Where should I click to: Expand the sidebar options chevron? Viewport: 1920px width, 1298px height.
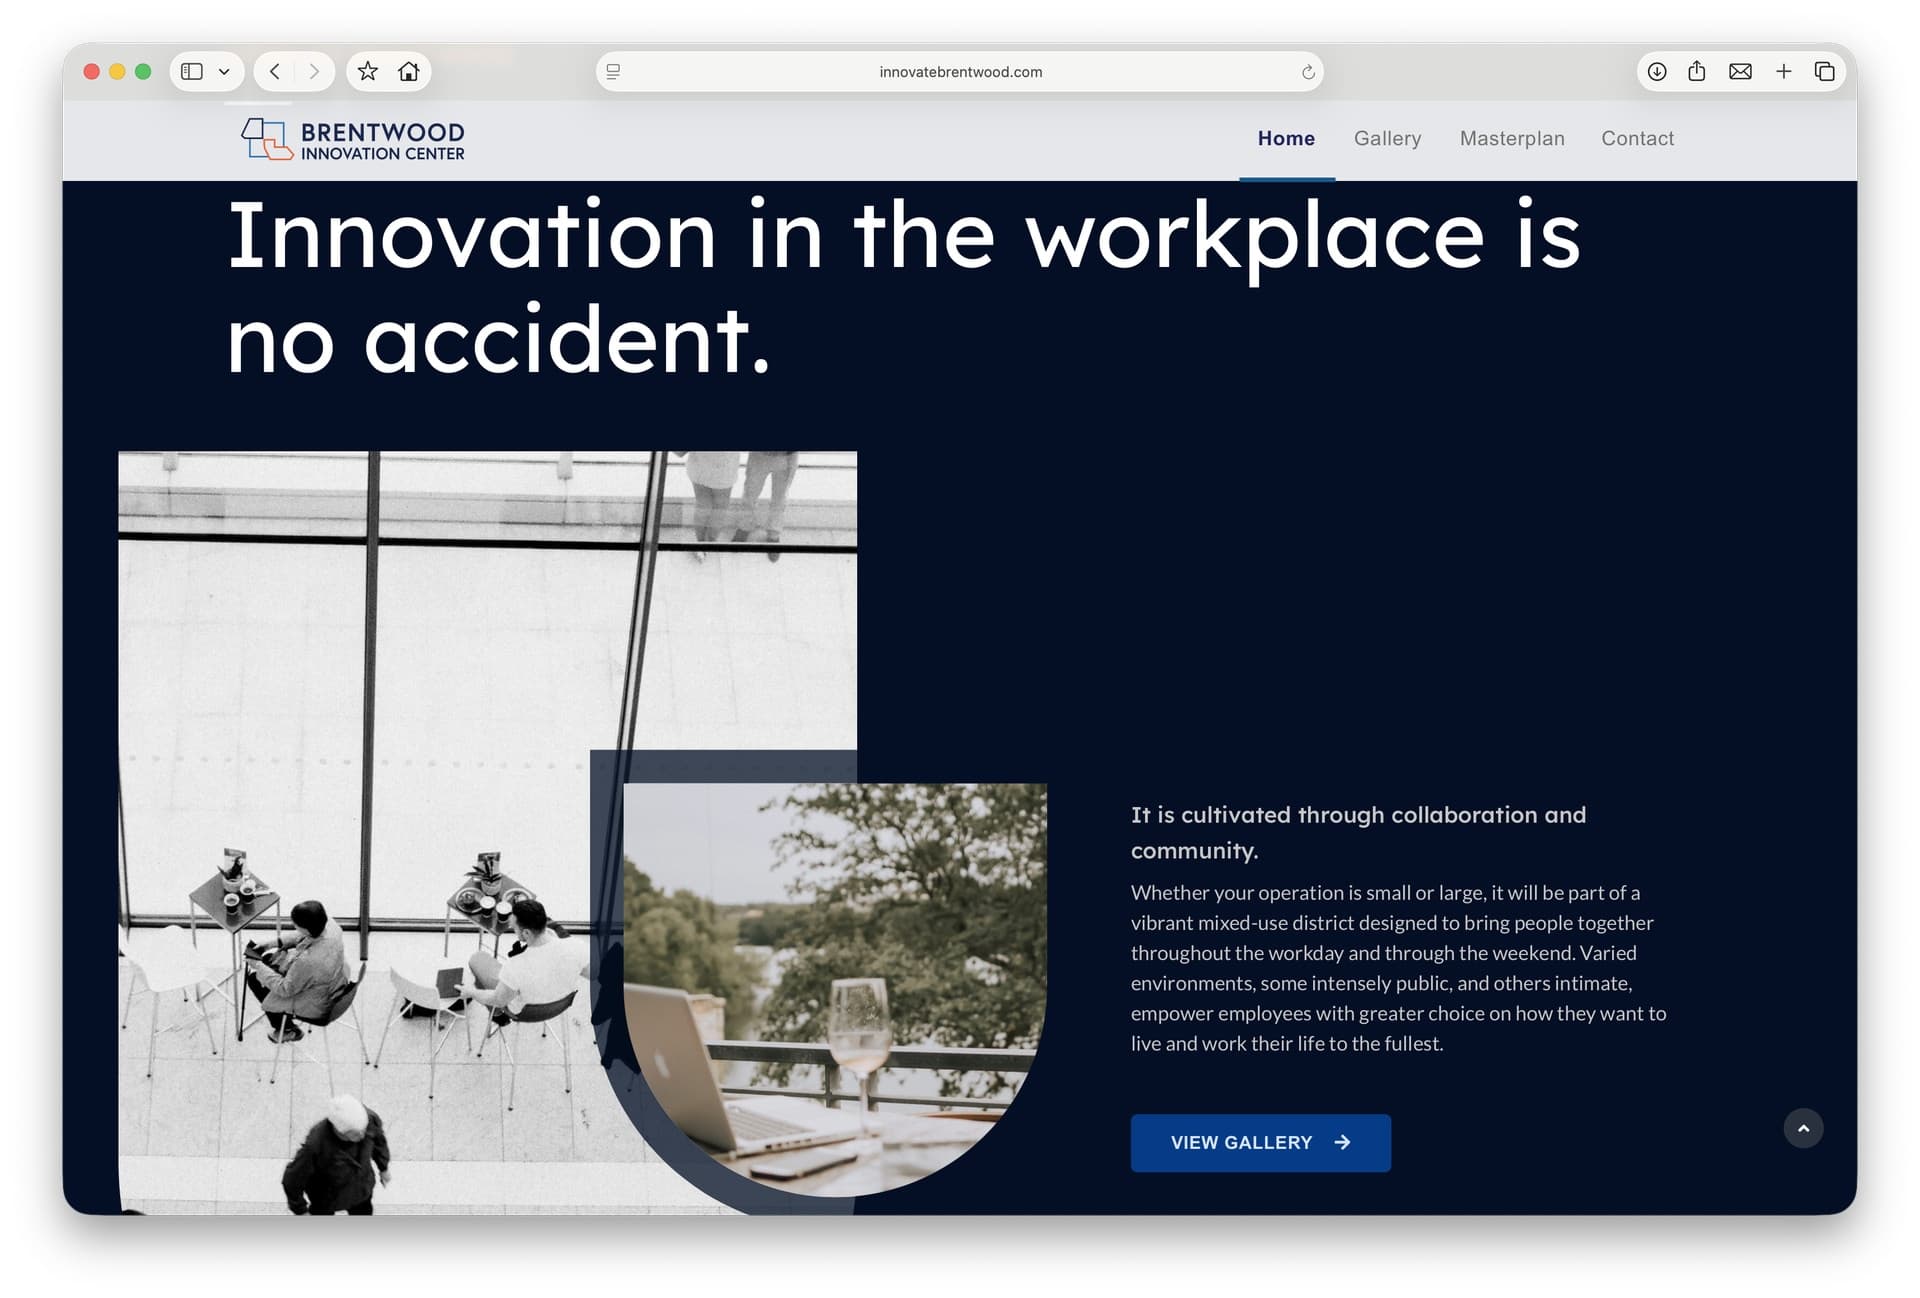pos(222,71)
